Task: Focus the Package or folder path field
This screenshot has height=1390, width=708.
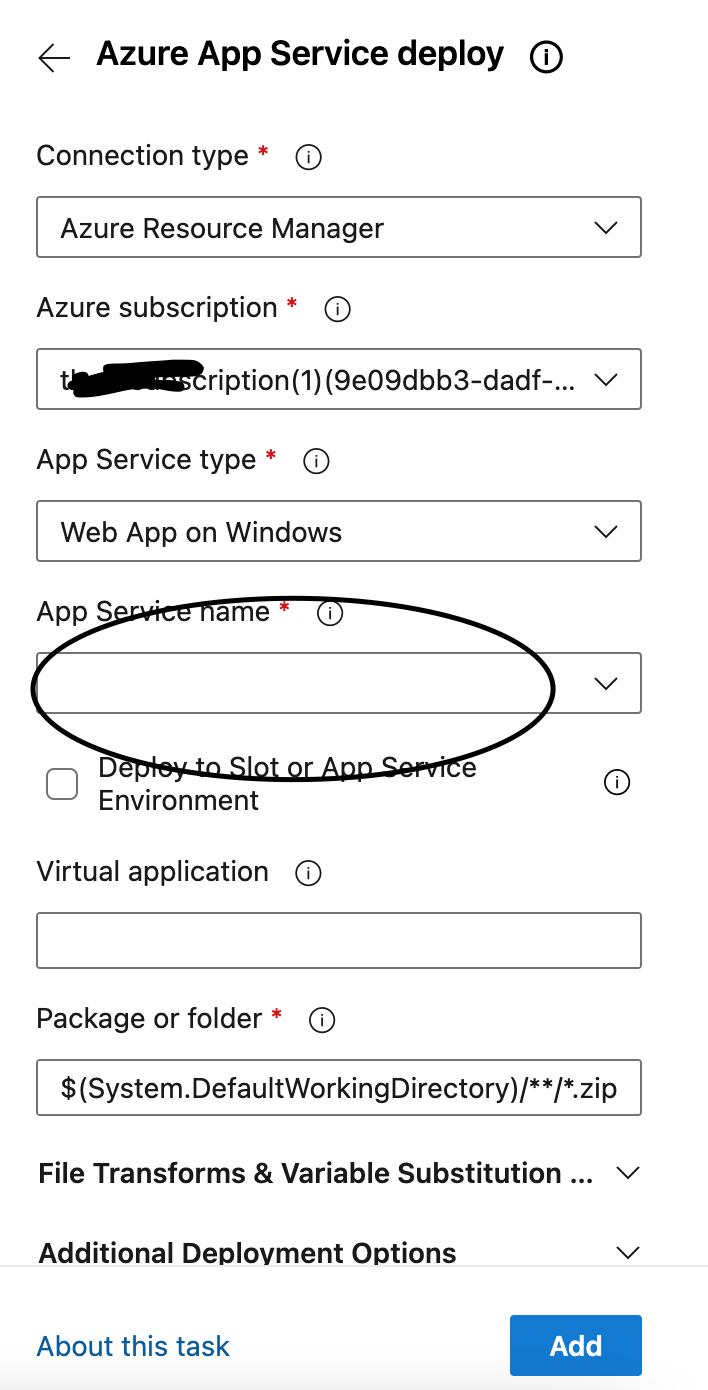Action: click(339, 1087)
